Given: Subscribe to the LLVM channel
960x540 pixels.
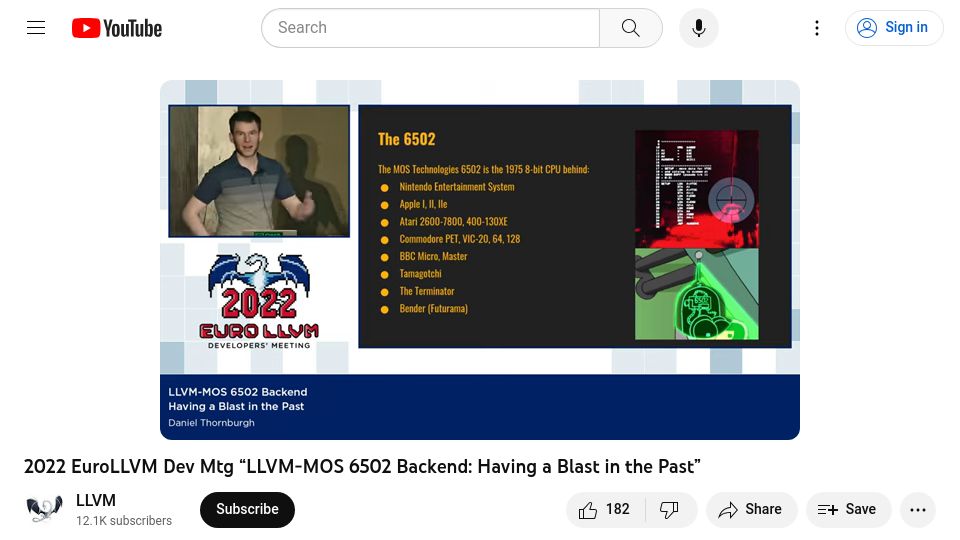Looking at the screenshot, I should coord(247,509).
